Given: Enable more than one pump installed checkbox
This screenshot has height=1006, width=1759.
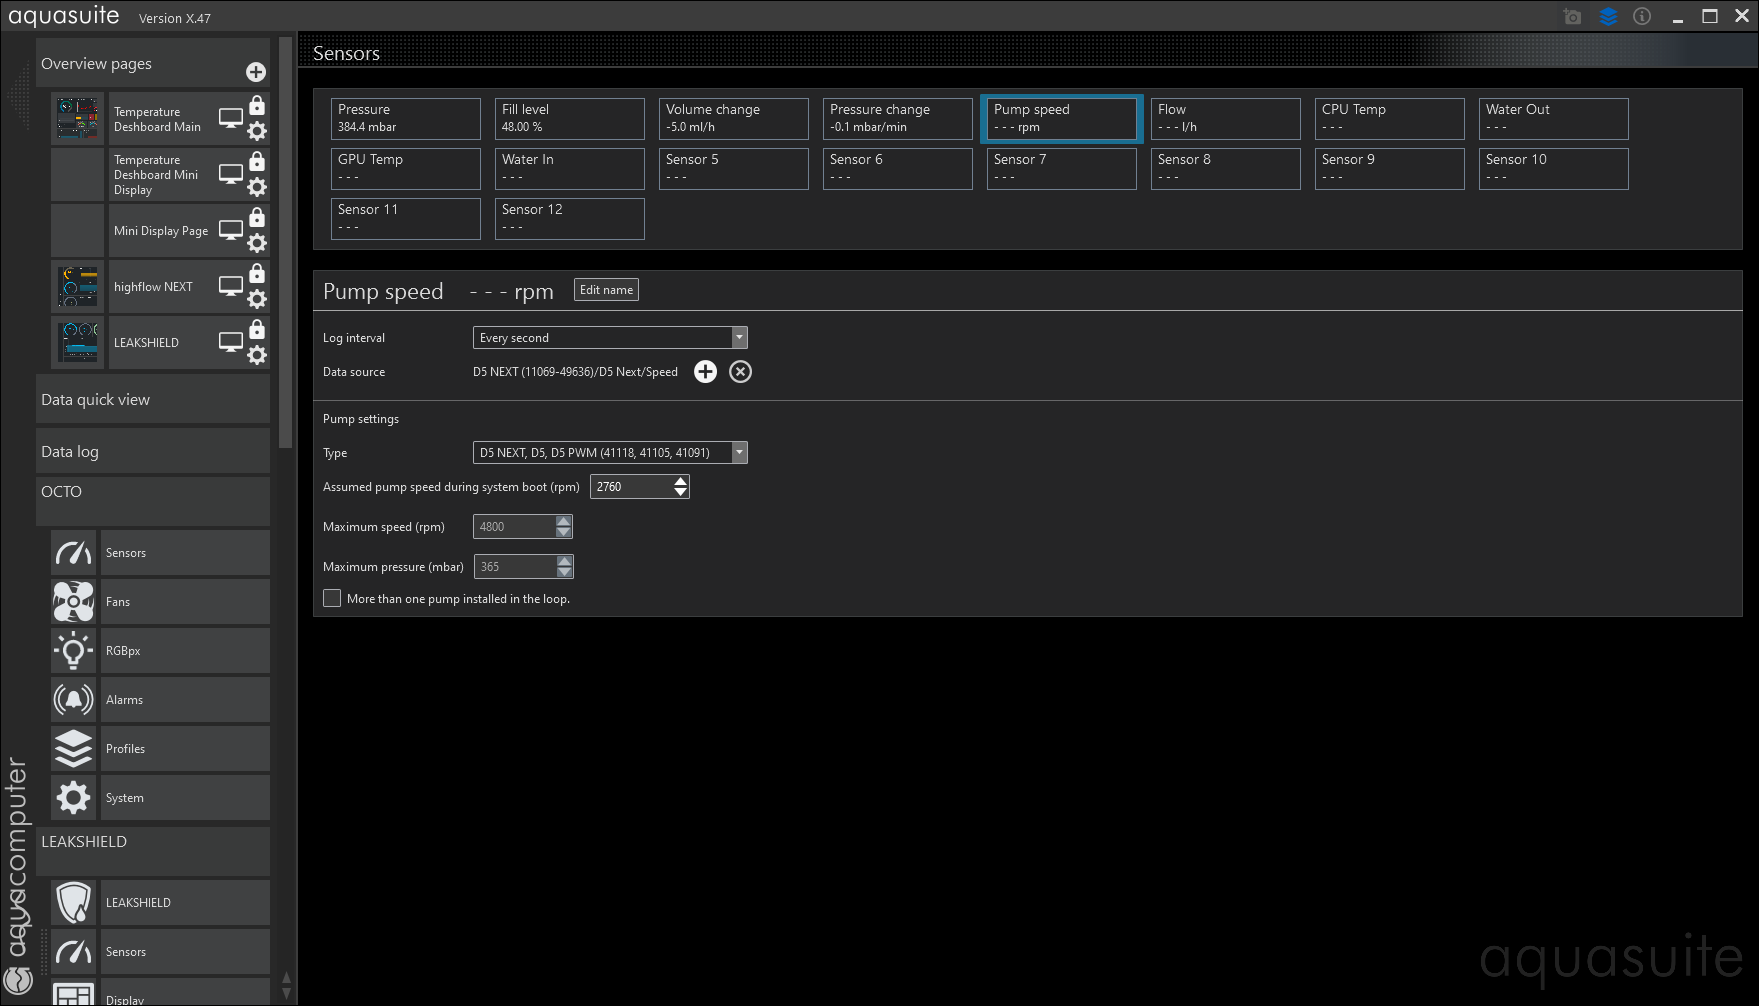Looking at the screenshot, I should click(x=332, y=598).
